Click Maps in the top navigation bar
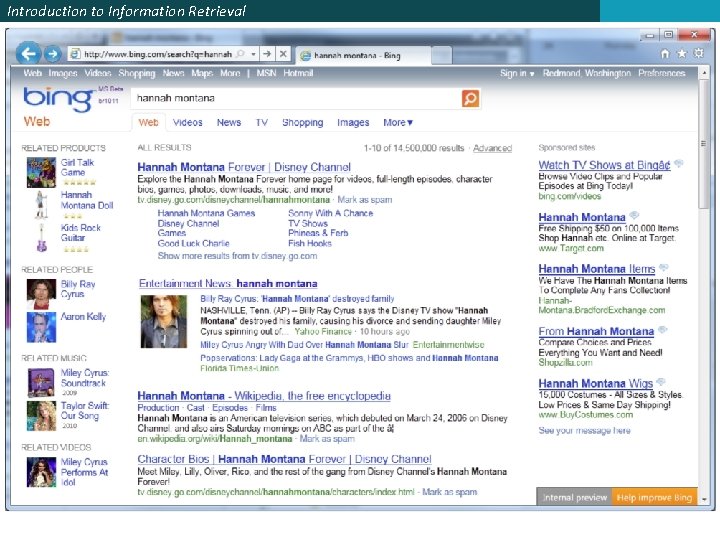 [202, 73]
